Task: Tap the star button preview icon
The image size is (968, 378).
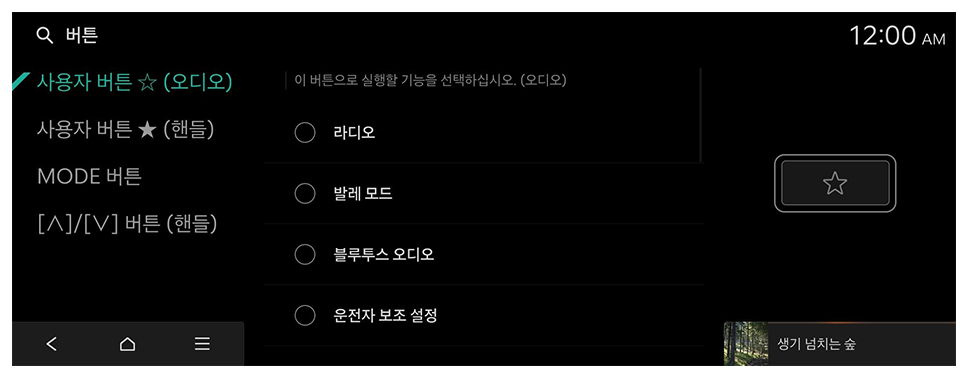Action: pyautogui.click(x=835, y=183)
